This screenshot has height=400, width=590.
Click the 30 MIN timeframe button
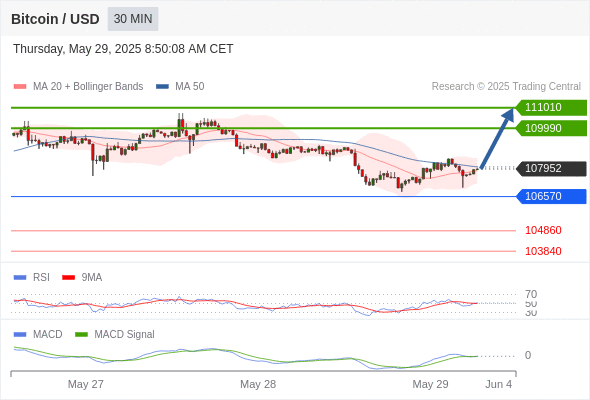133,19
